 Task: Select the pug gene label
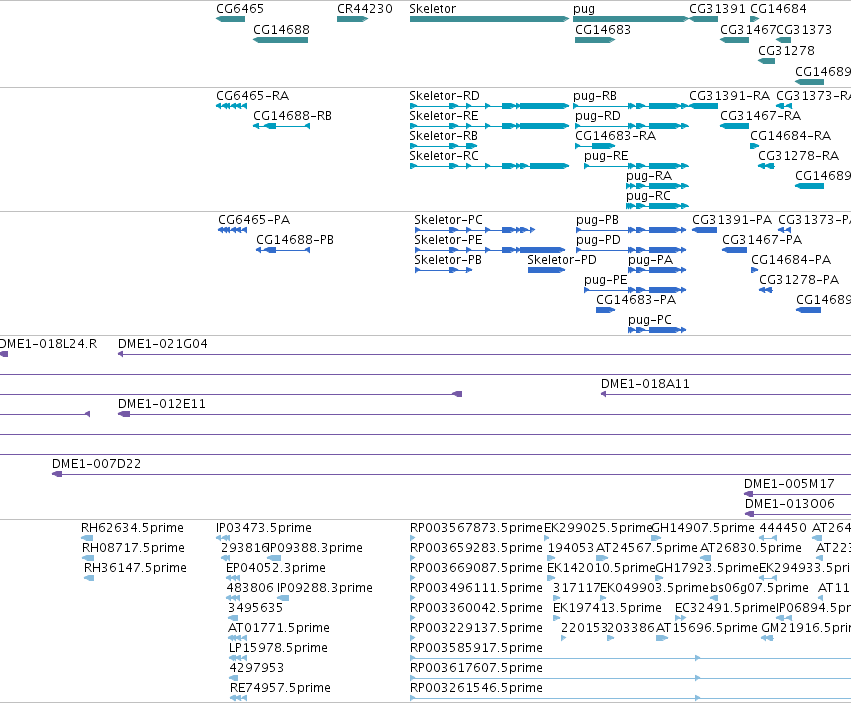coord(584,9)
